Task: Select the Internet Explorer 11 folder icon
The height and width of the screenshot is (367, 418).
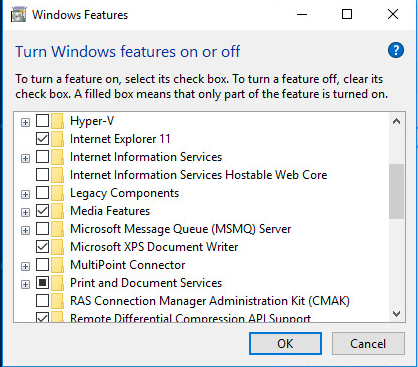Action: tap(57, 139)
